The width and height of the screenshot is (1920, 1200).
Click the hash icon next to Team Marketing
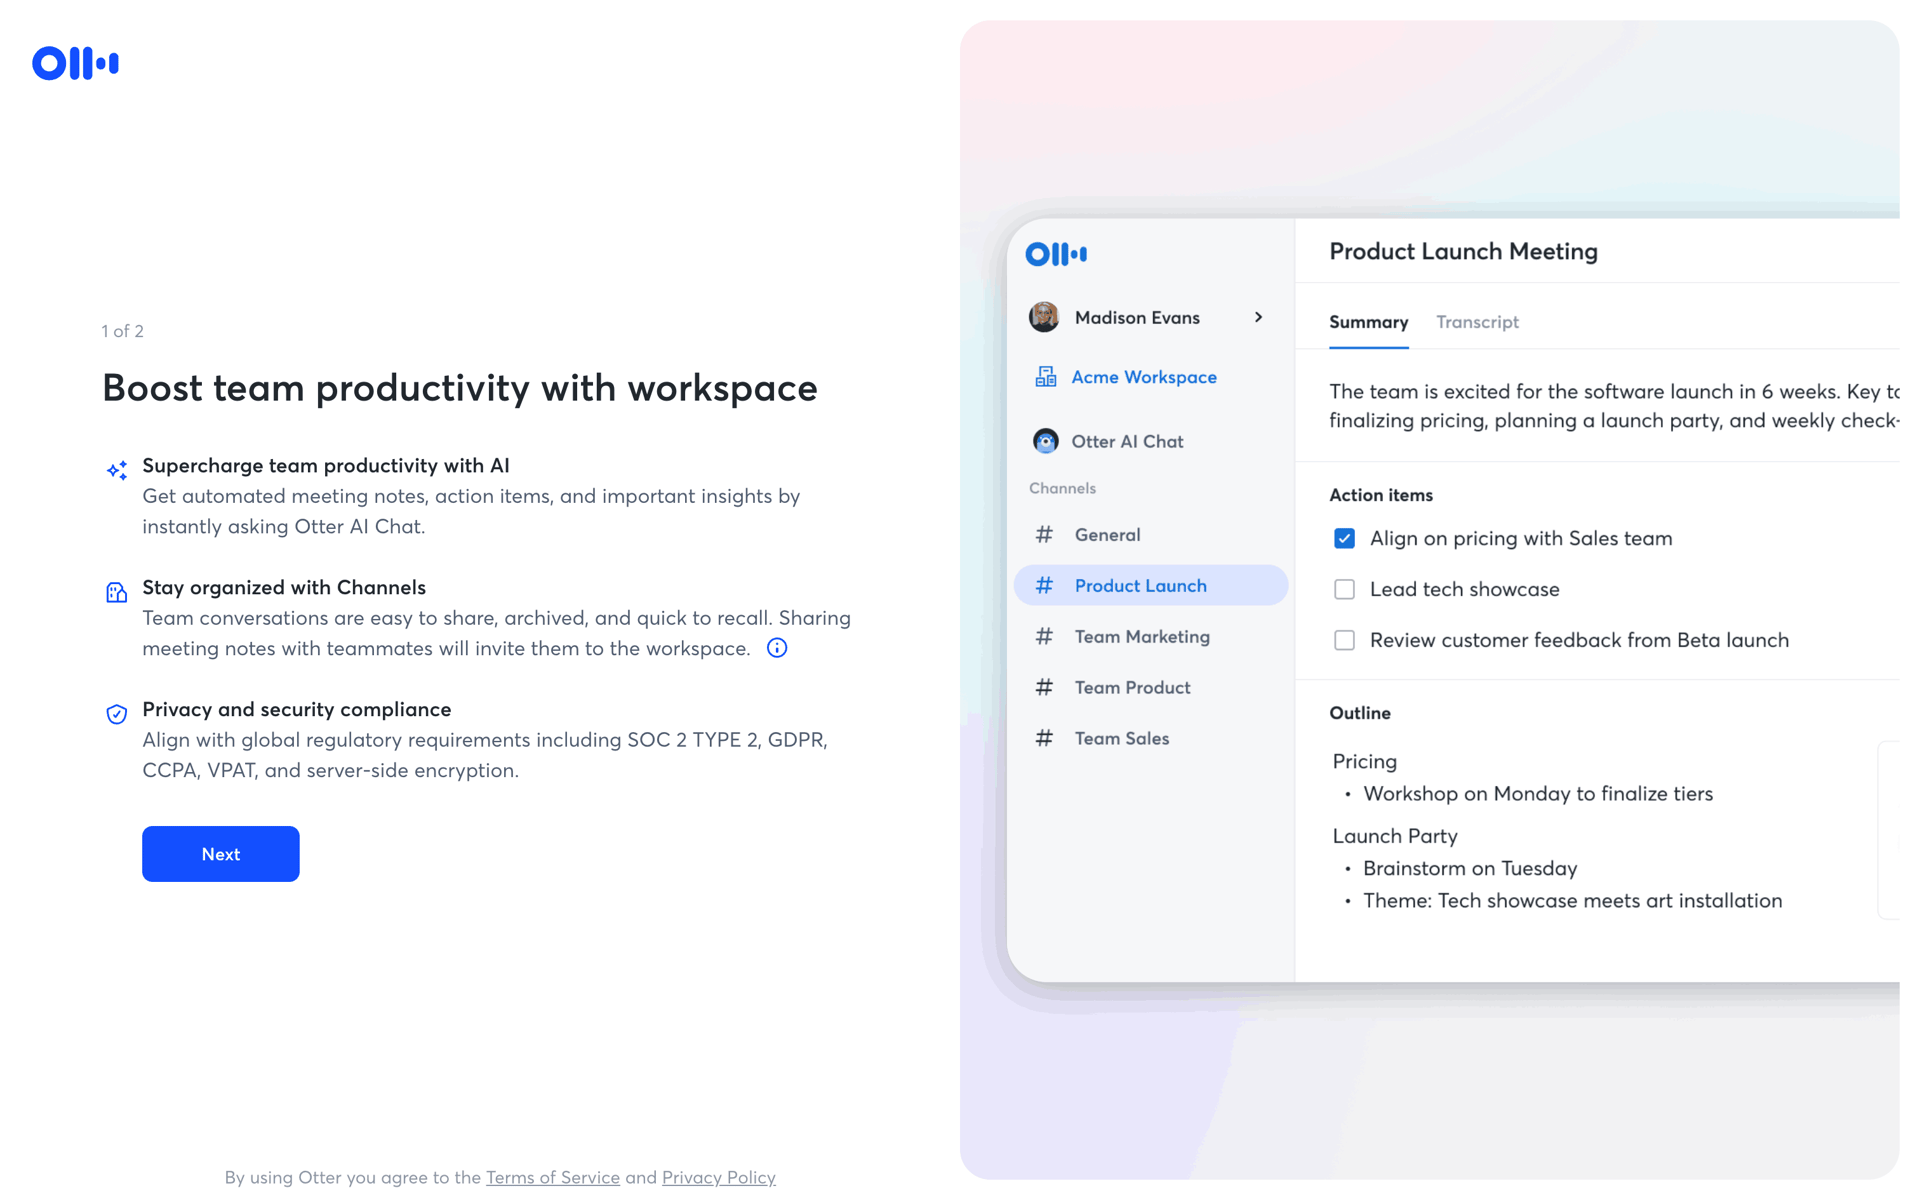(1044, 637)
